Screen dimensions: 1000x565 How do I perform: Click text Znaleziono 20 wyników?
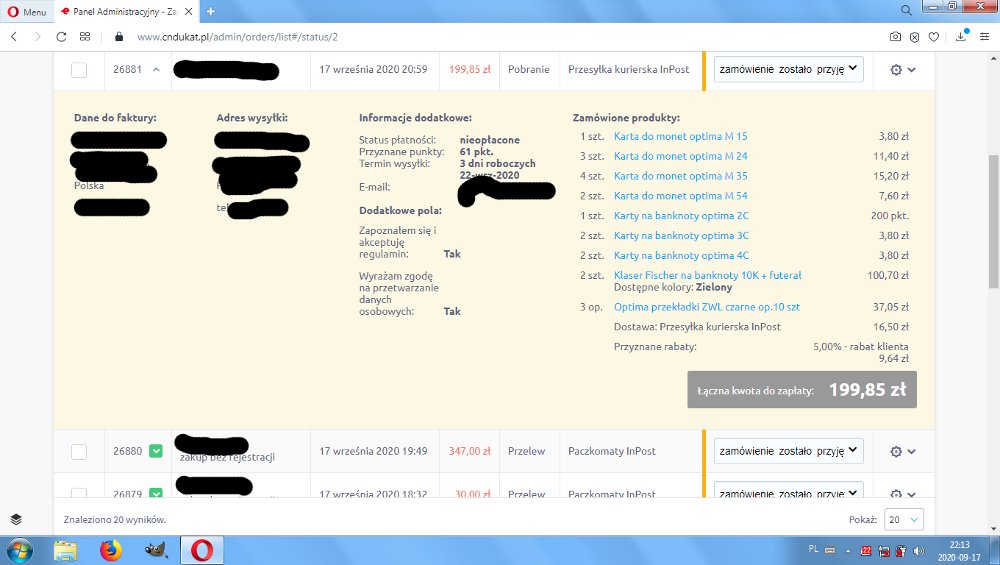pos(115,520)
